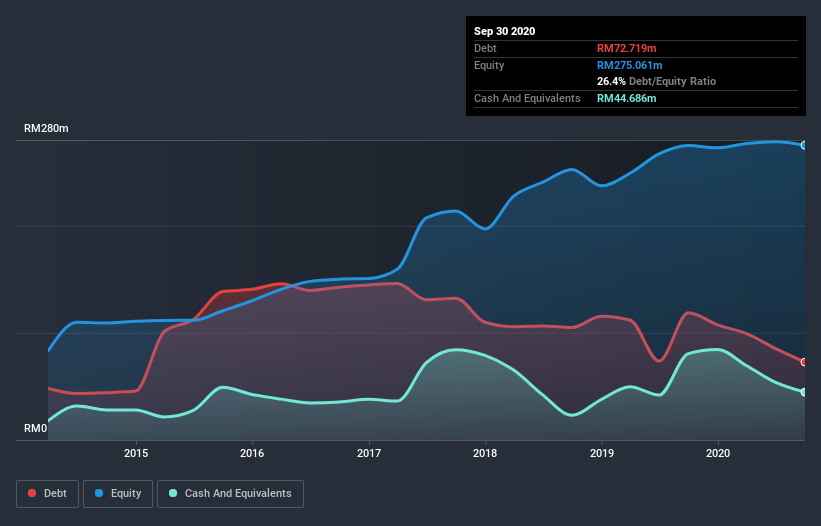Click the Cash And Equivalents tooltip label
The image size is (821, 526).
tap(527, 98)
